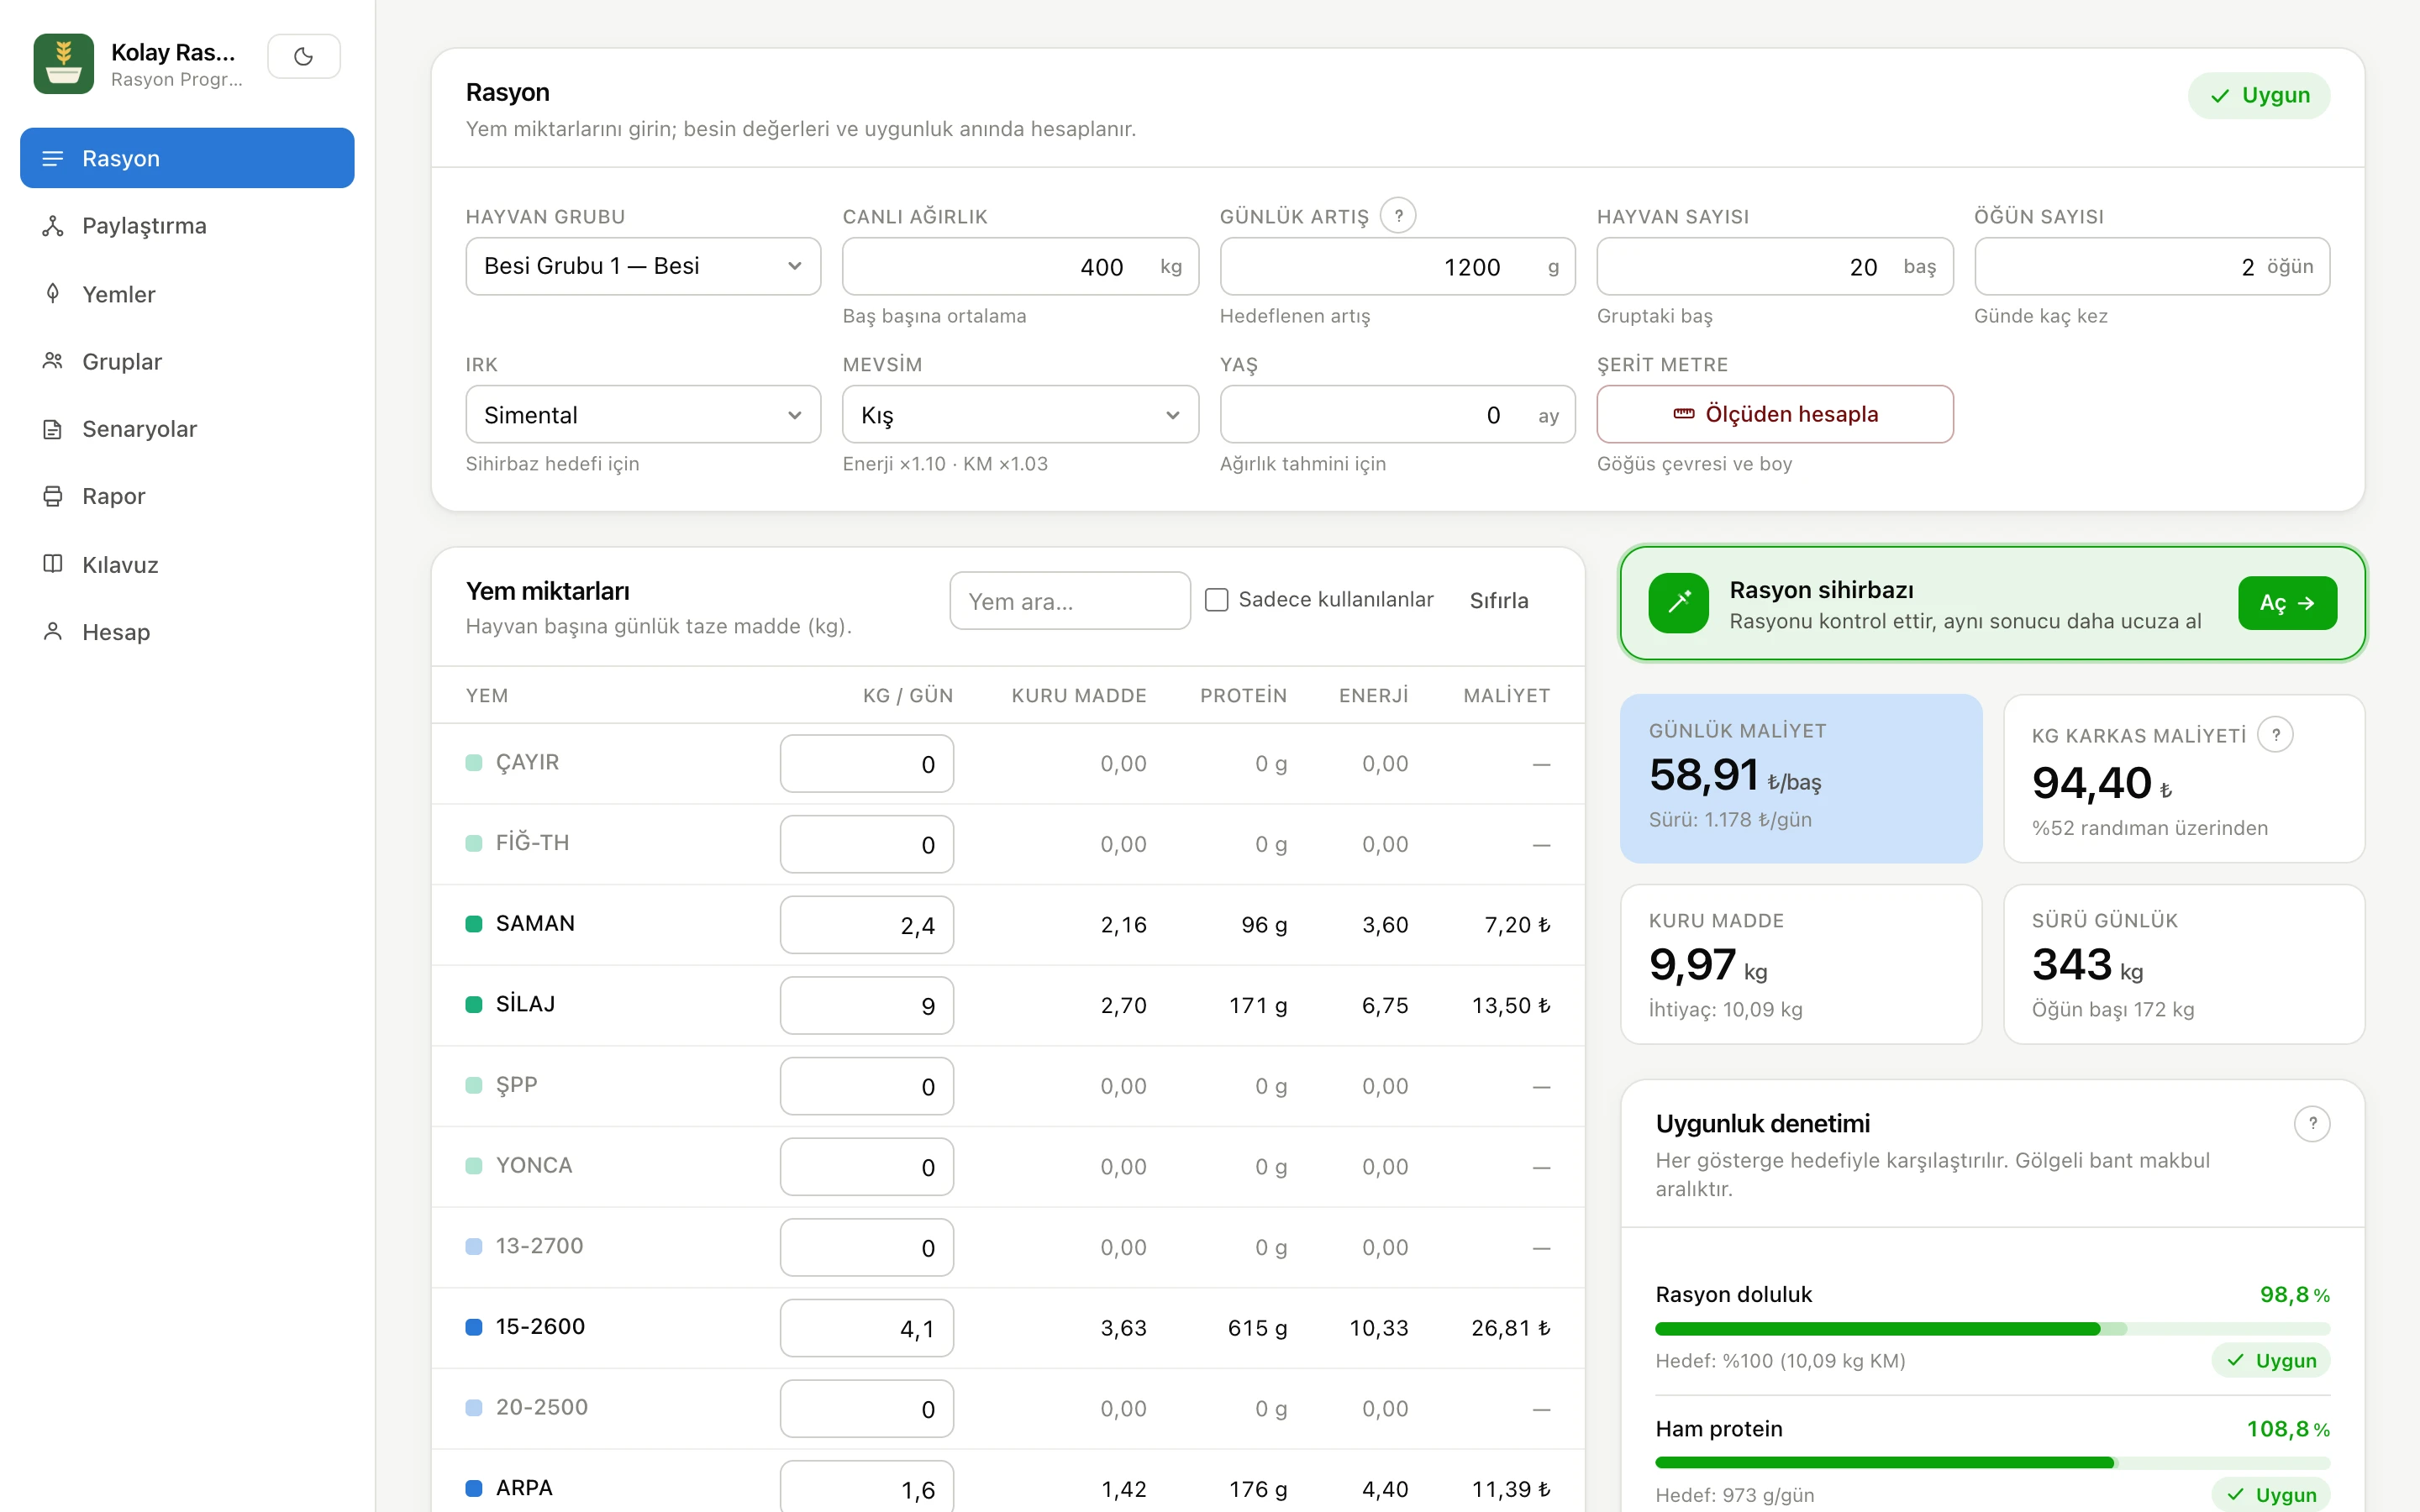Screen dimensions: 2420x1512
Task: Click the Hesap user icon
Action: (x=53, y=632)
